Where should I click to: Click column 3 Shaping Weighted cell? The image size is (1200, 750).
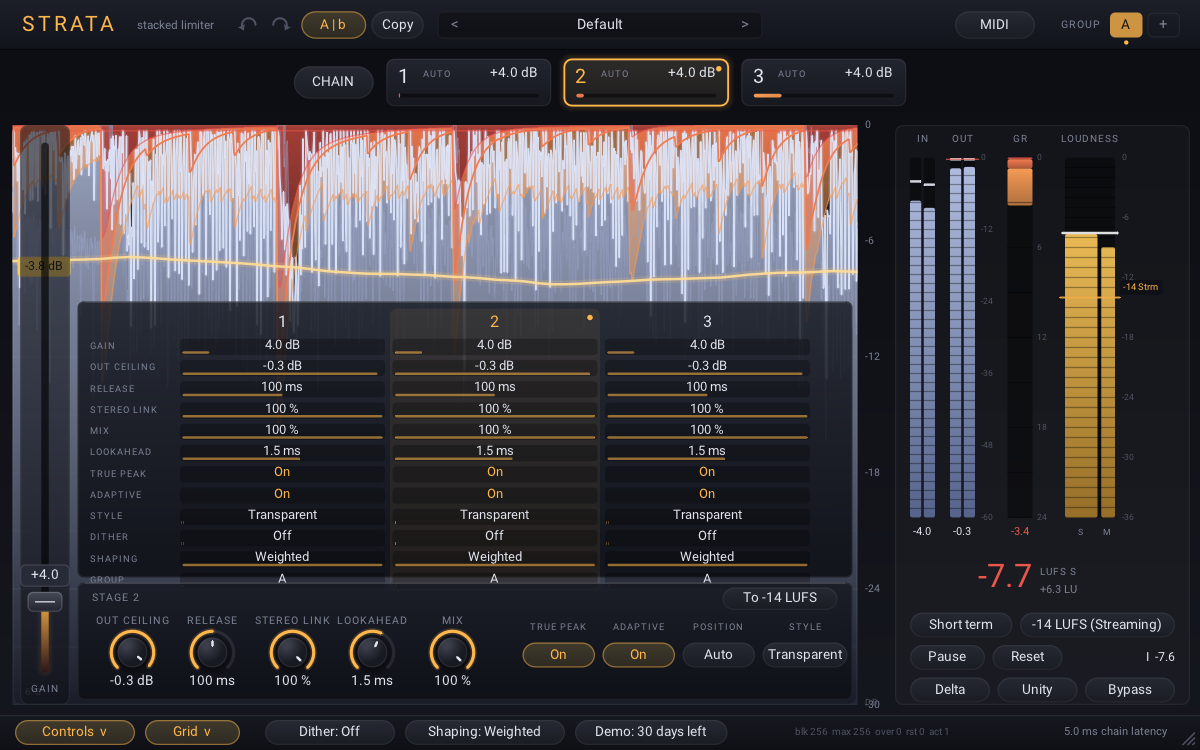pos(707,557)
